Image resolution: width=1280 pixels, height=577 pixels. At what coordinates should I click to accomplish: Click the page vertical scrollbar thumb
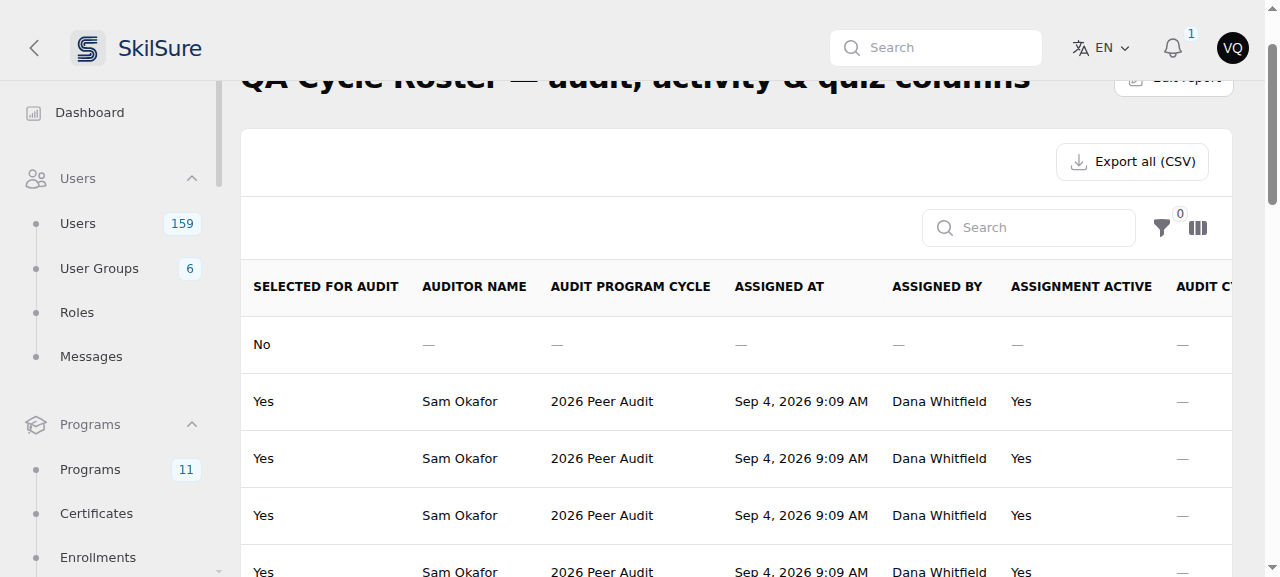1273,124
